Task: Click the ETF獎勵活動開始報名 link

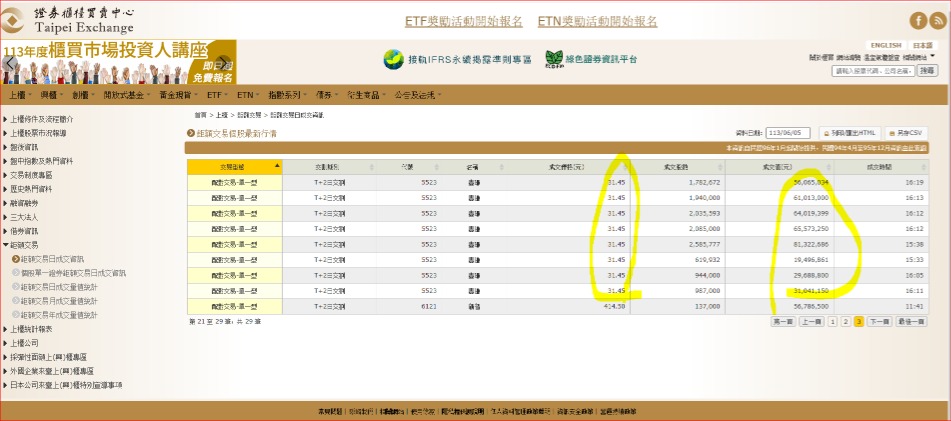Action: 463,21
